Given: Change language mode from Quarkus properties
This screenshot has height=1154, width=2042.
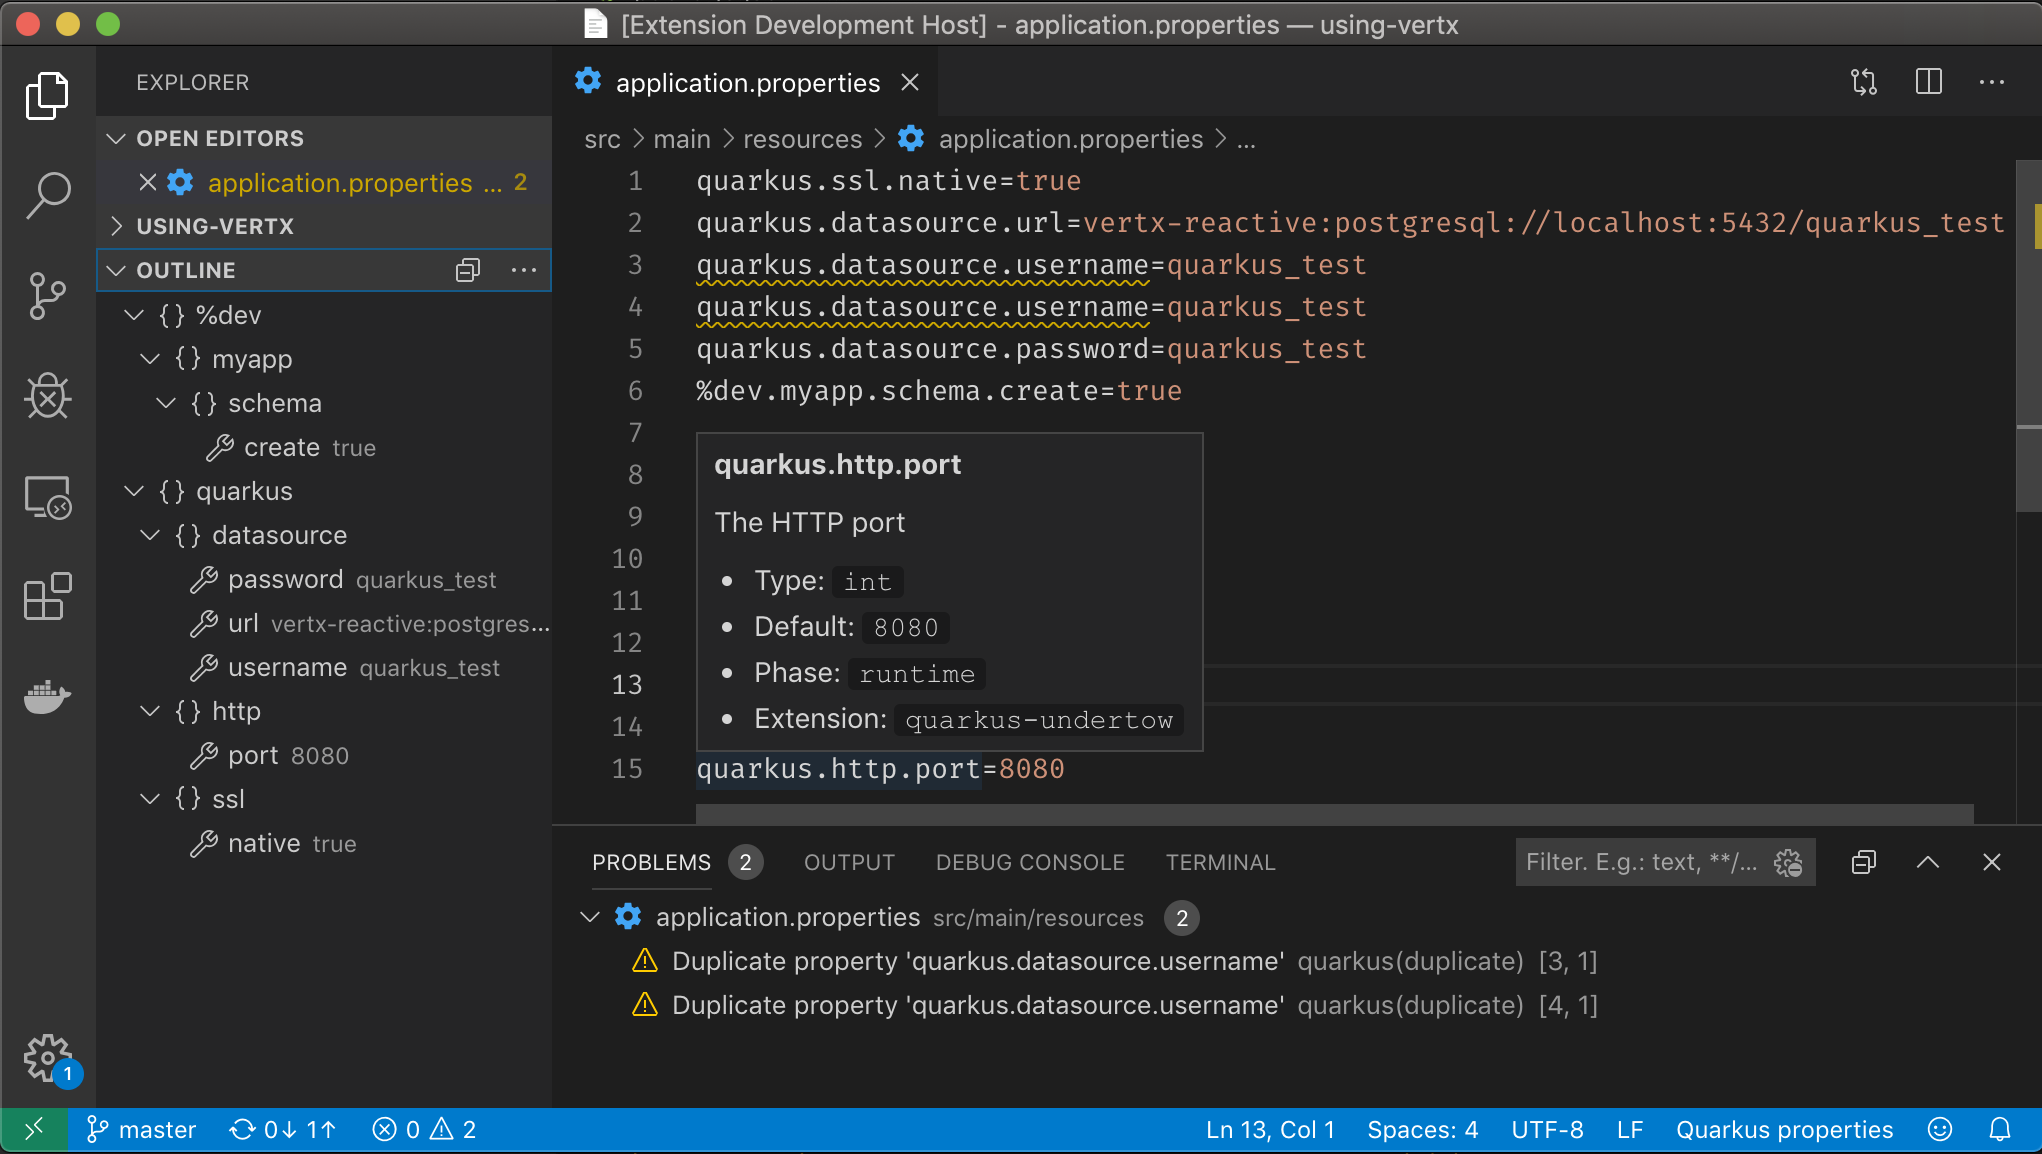Looking at the screenshot, I should tap(1784, 1130).
